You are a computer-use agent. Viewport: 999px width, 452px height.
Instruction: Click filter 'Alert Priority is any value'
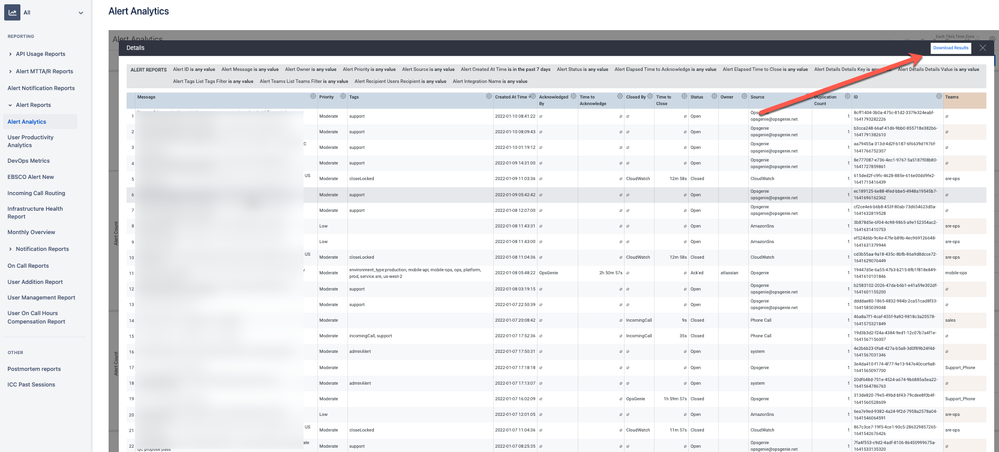pyautogui.click(x=369, y=69)
